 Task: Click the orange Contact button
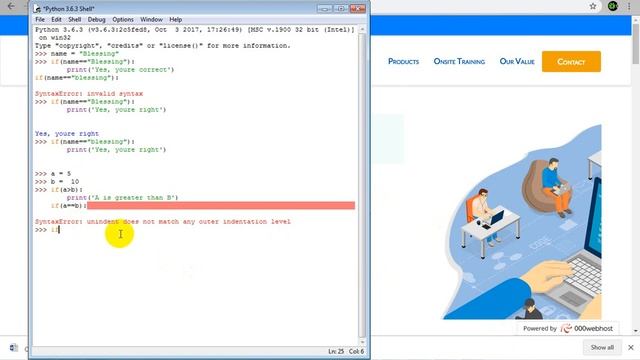(571, 62)
